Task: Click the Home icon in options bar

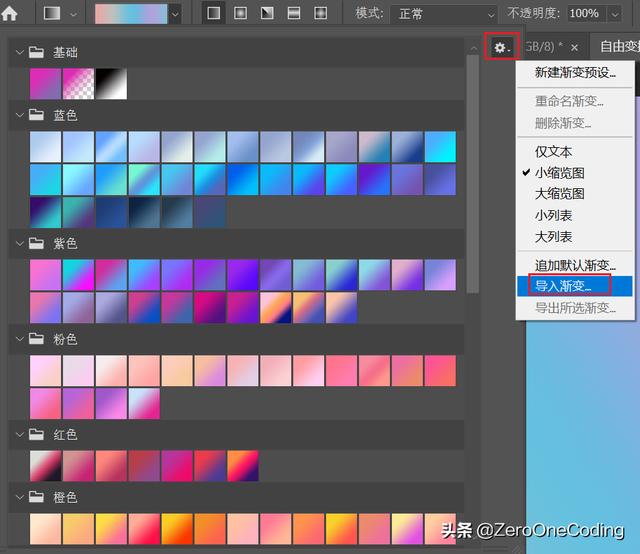Action: [x=10, y=14]
